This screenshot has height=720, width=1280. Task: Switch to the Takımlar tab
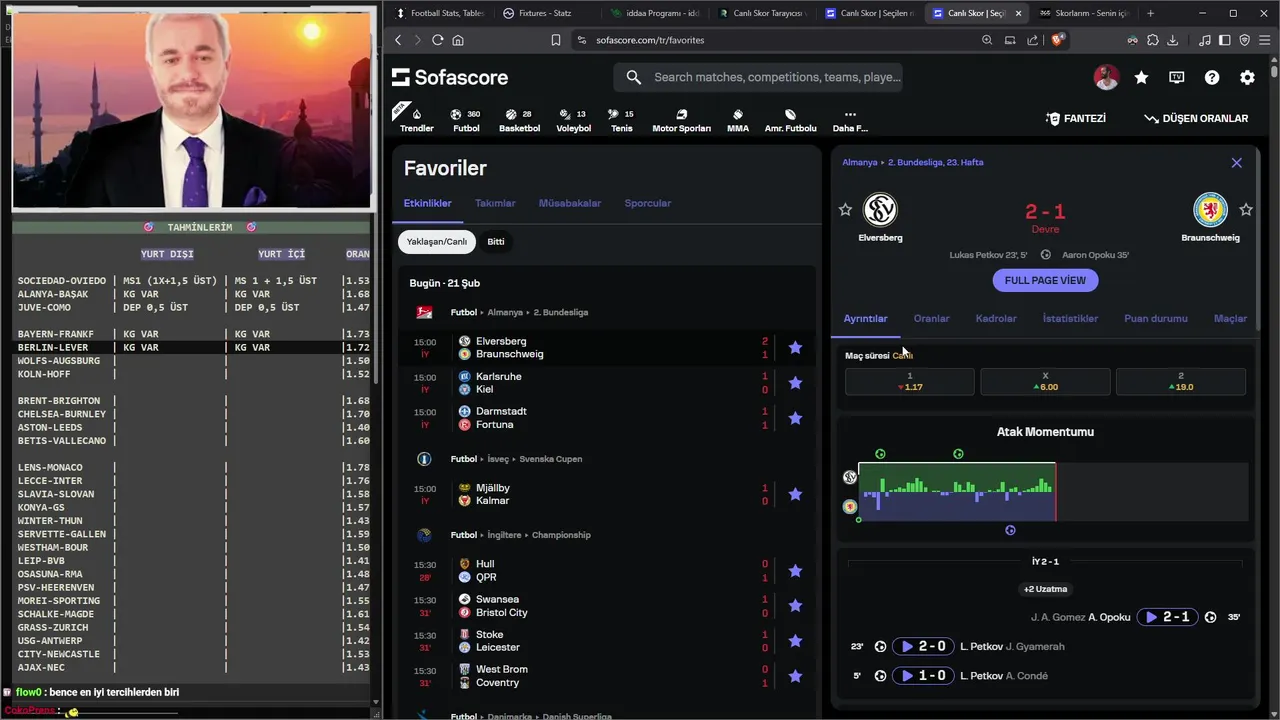pyautogui.click(x=495, y=203)
